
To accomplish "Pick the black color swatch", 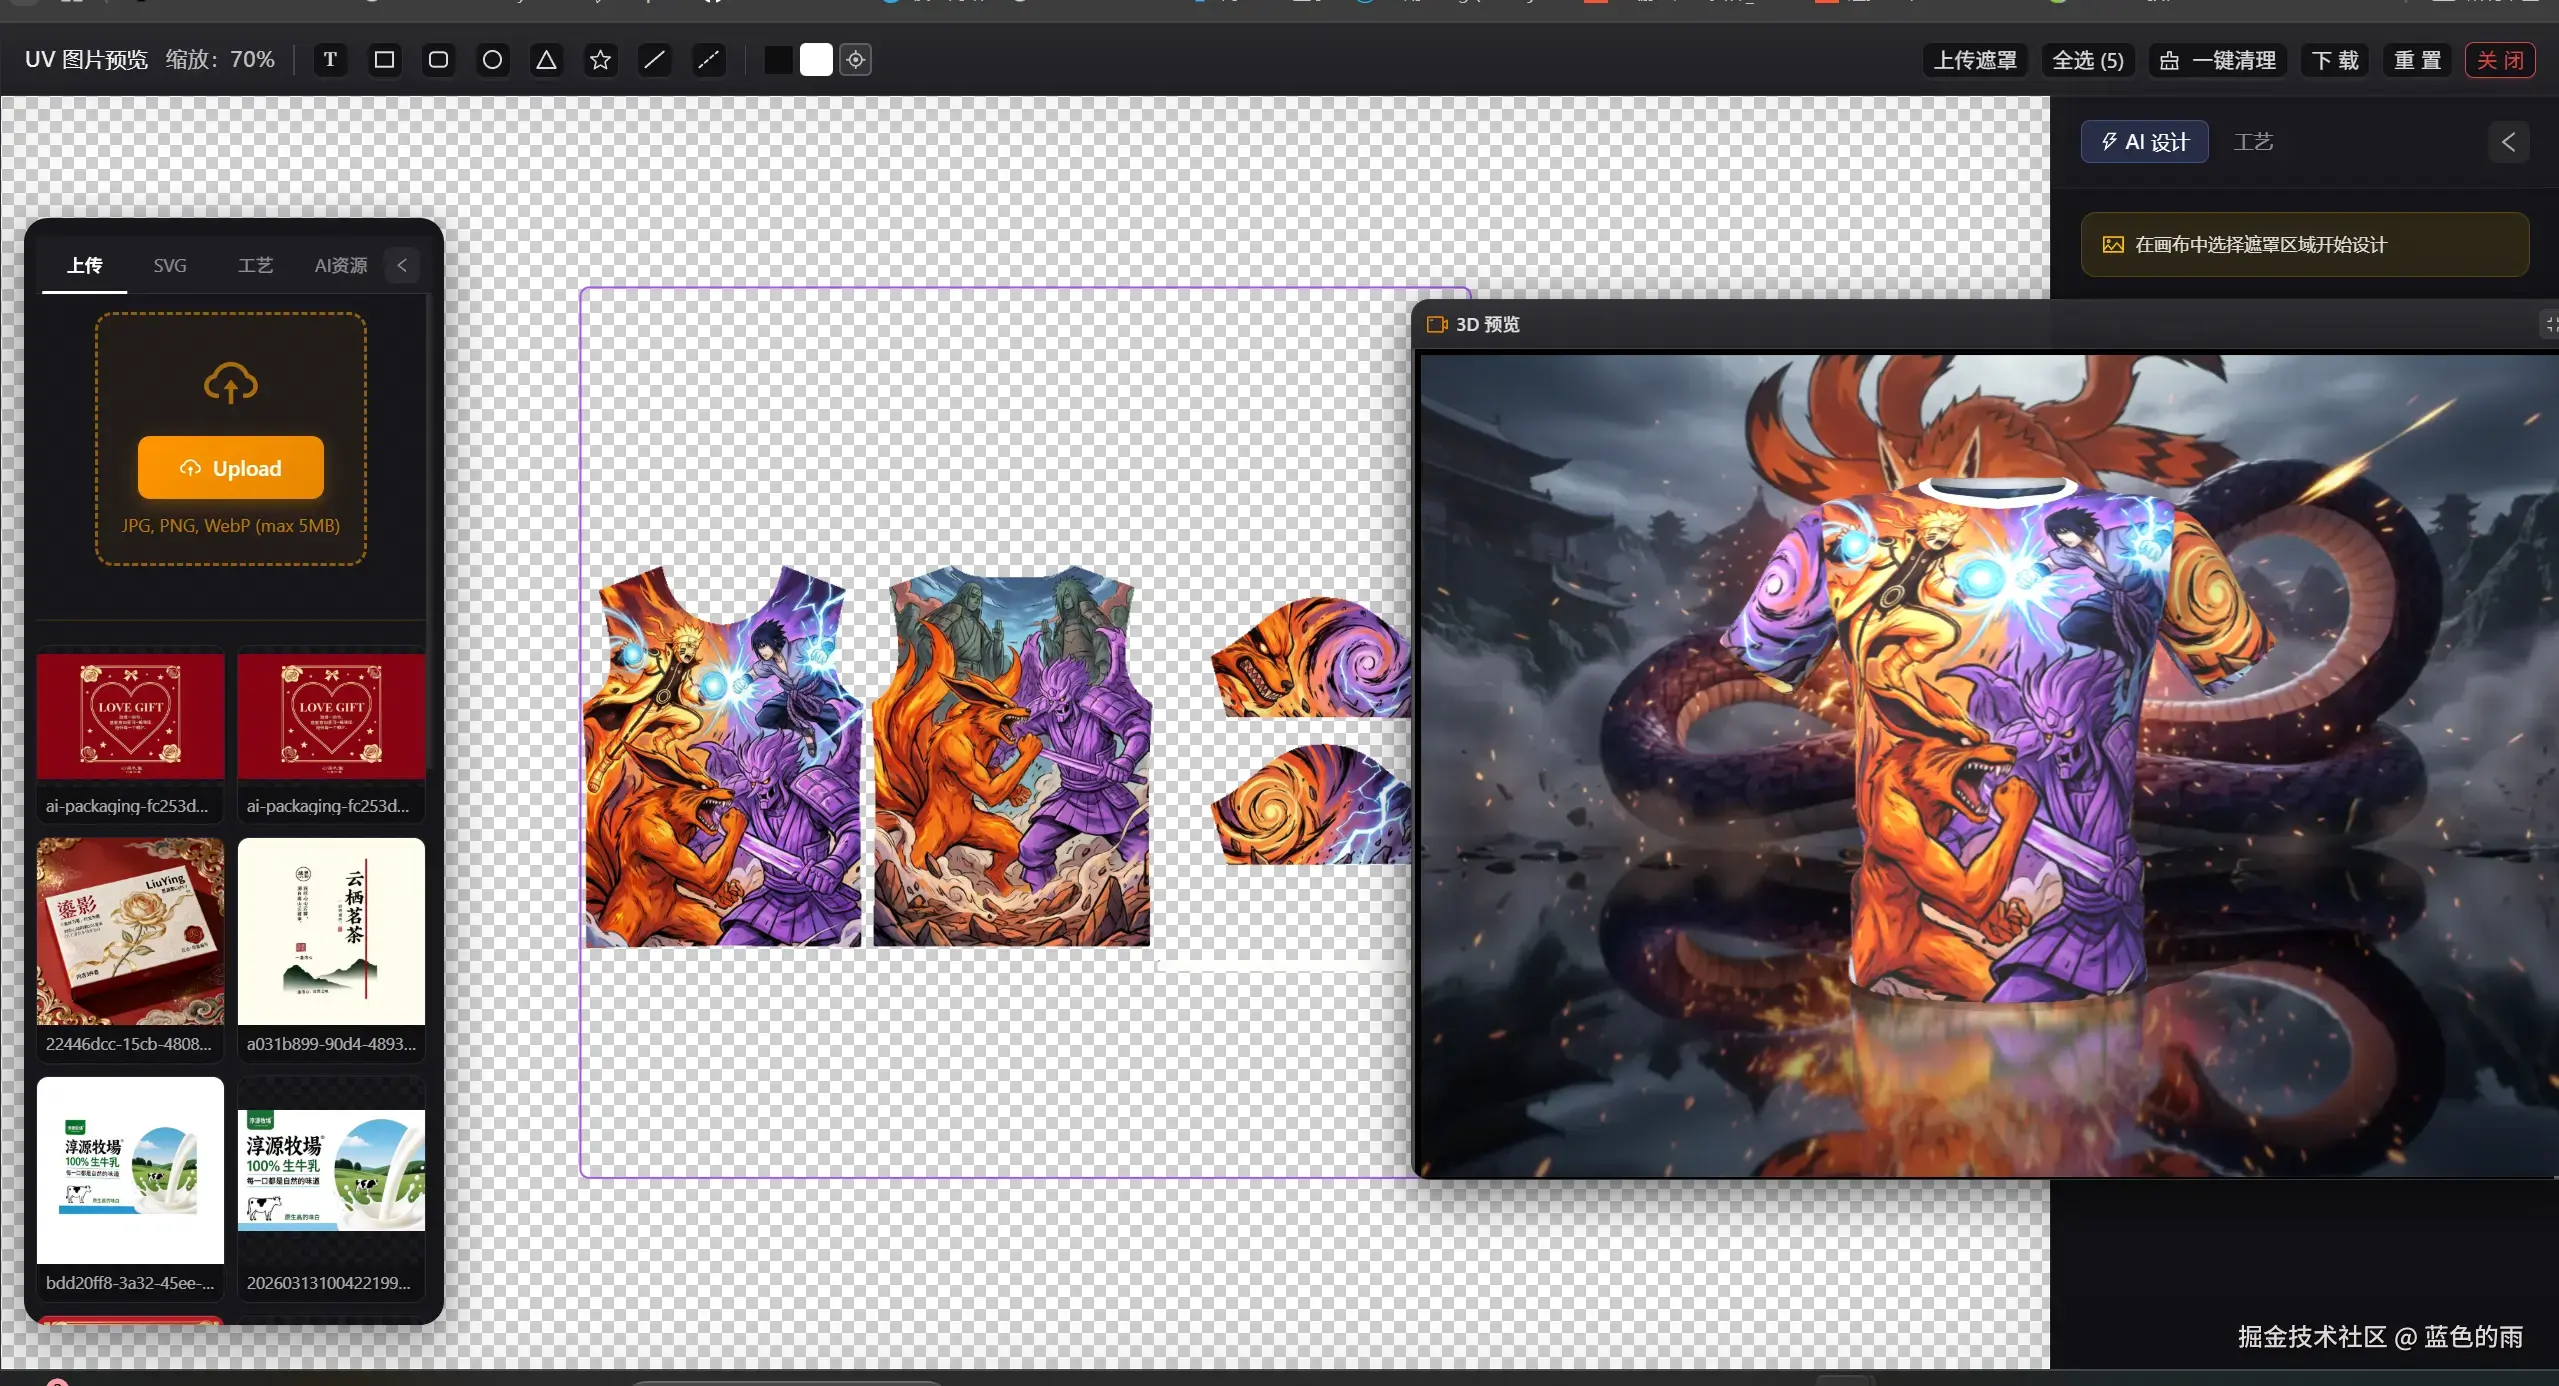I will [x=778, y=60].
